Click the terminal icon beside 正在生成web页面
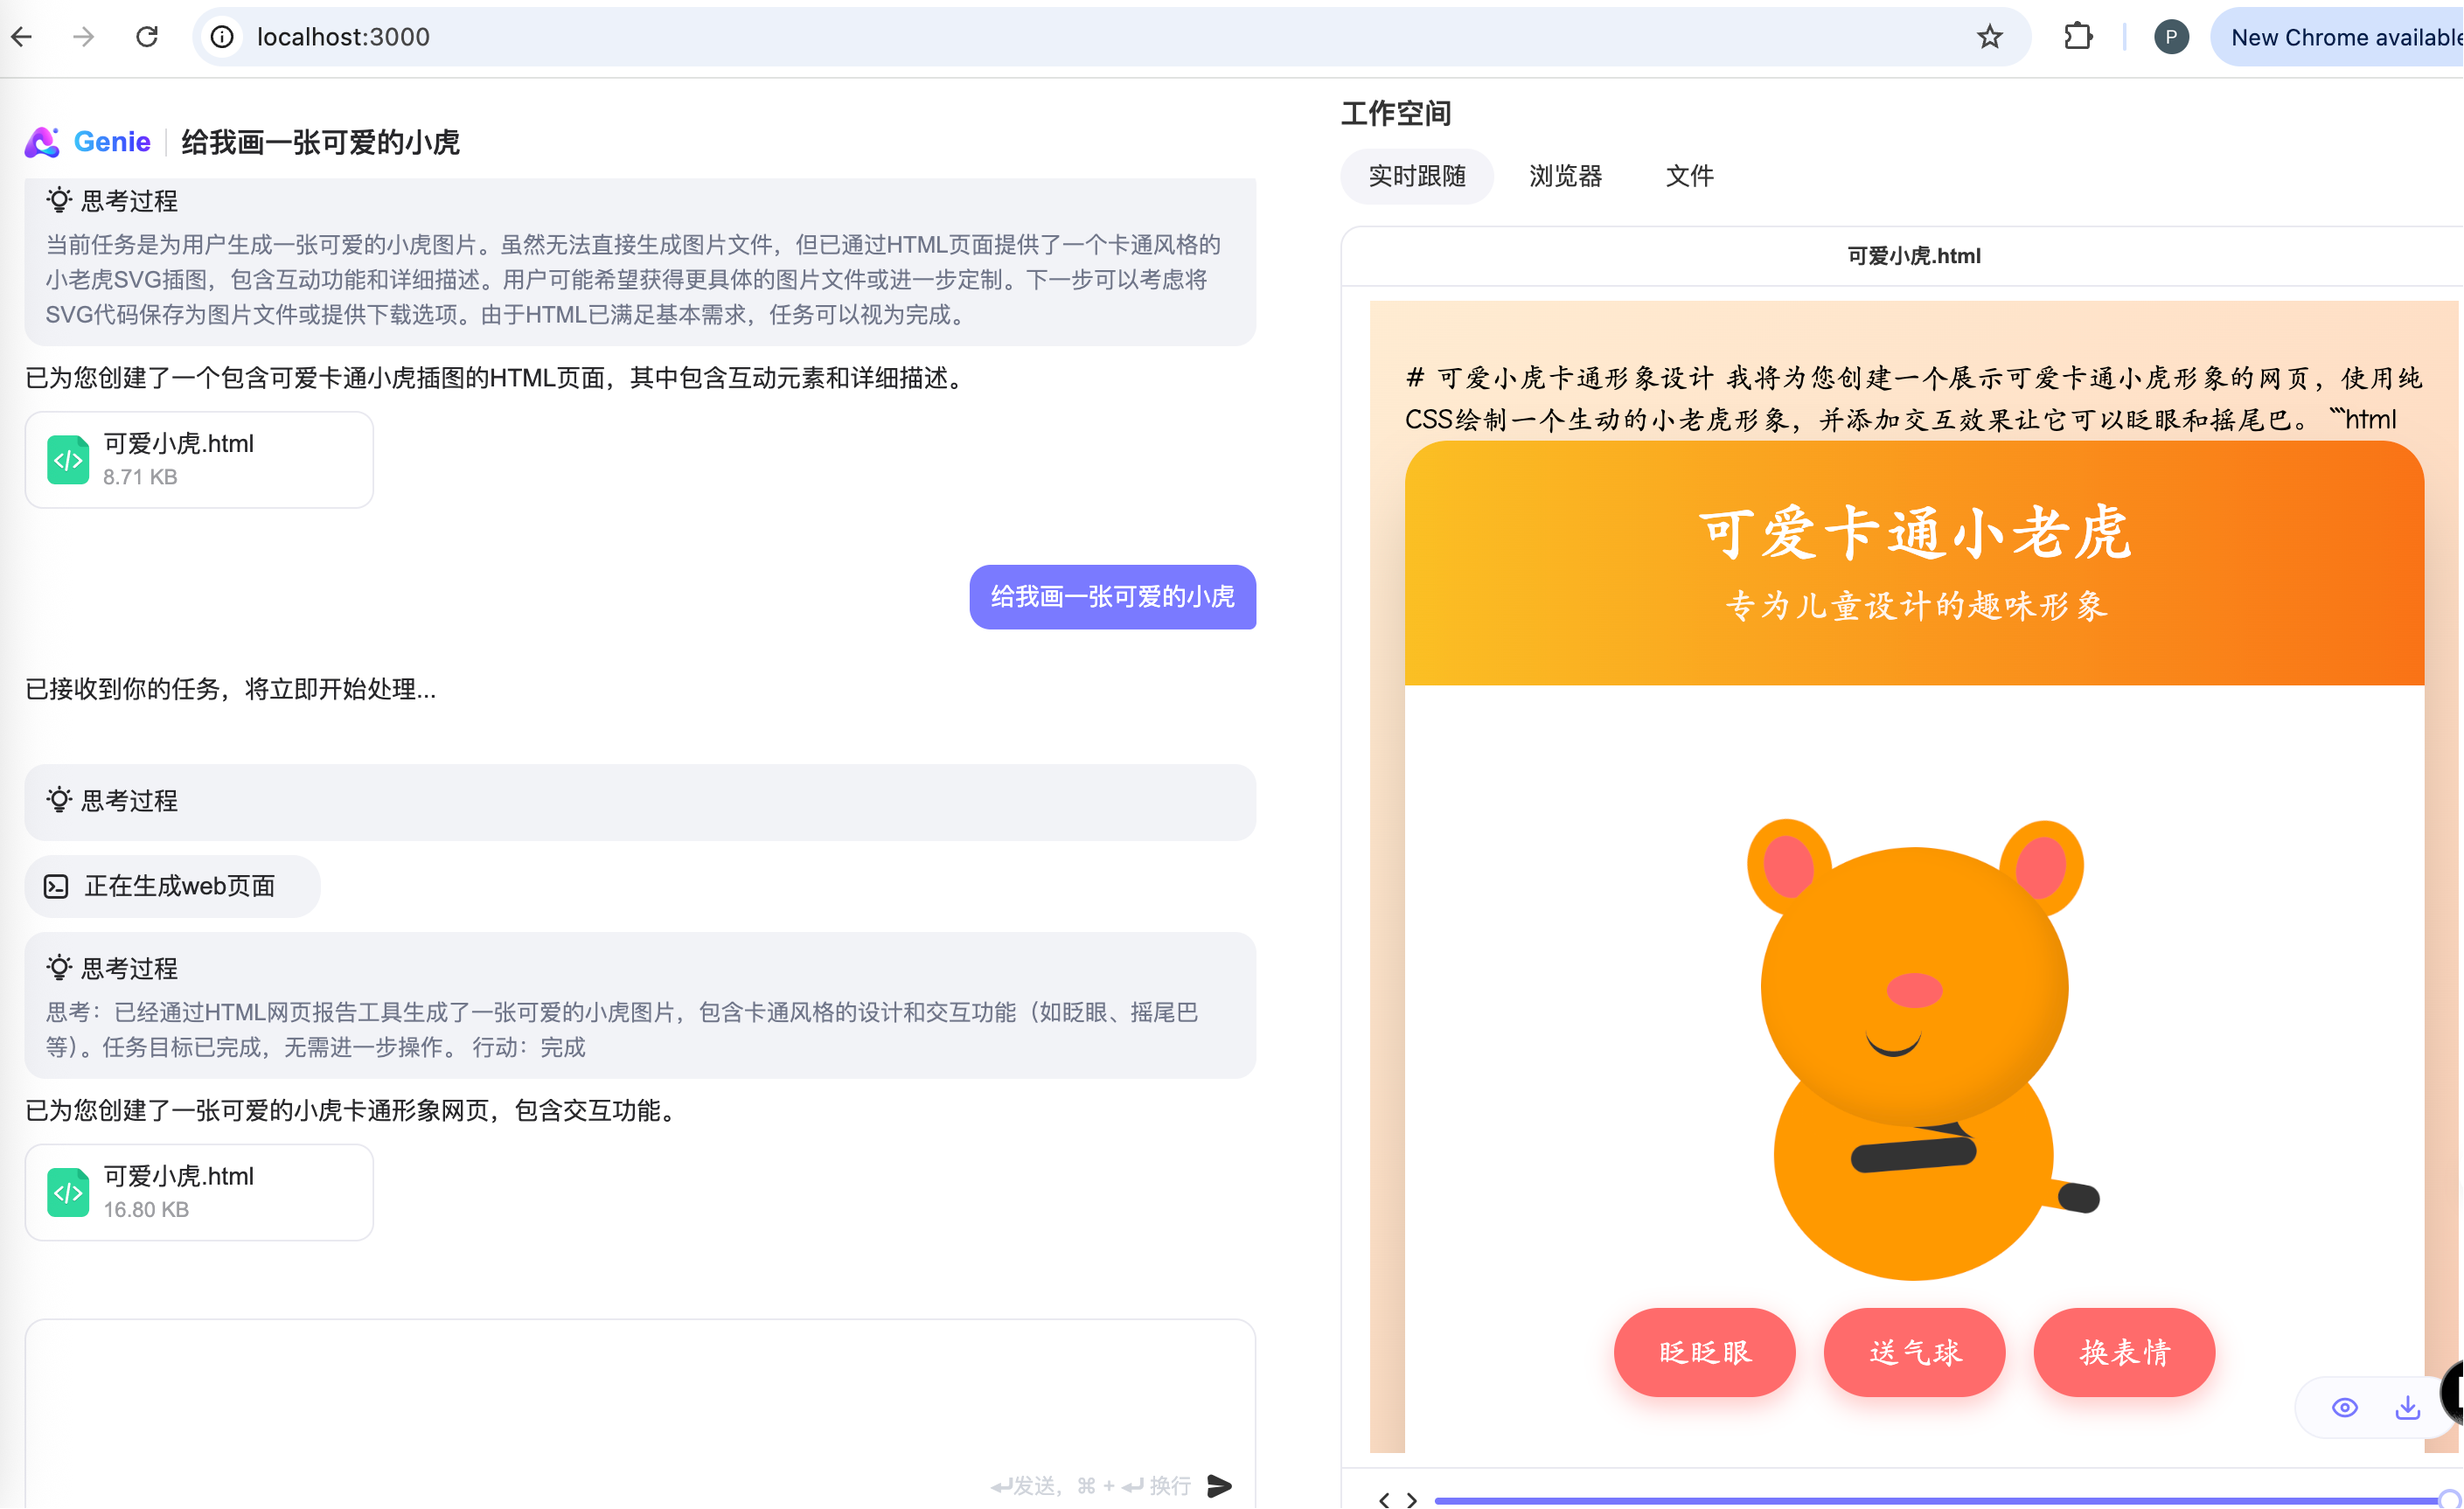2464x1509 pixels. click(x=56, y=886)
